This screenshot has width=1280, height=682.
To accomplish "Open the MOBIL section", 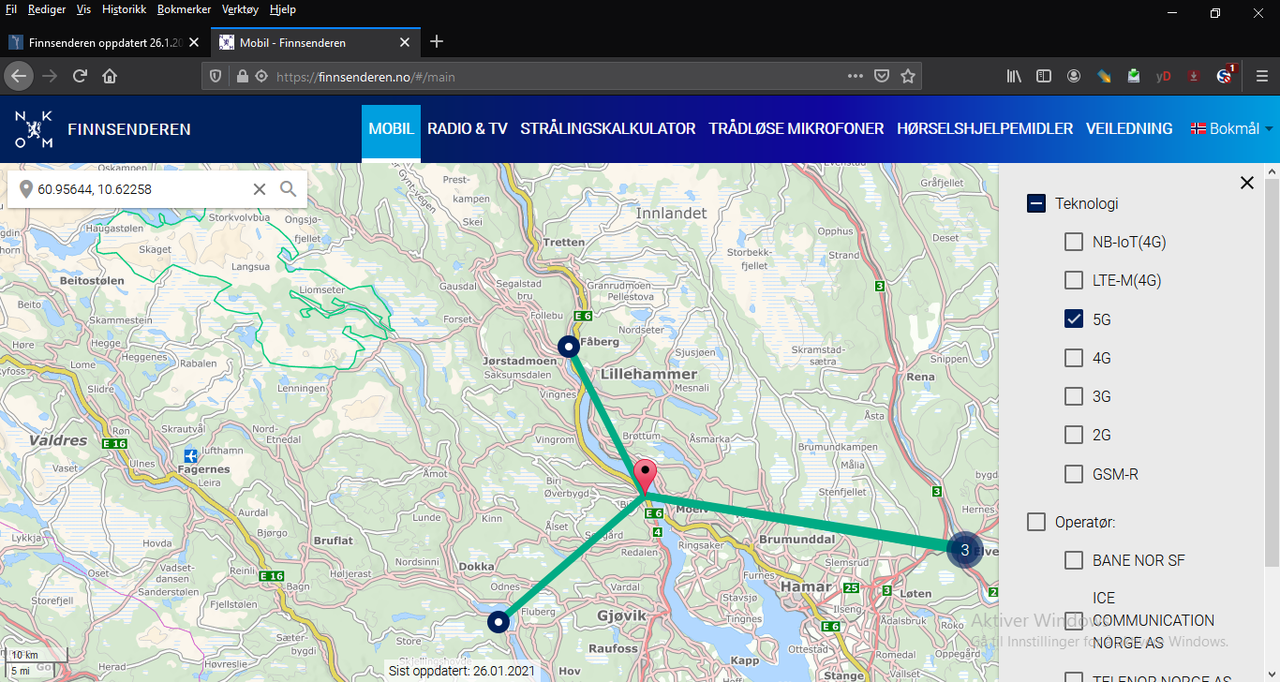I will click(x=391, y=129).
